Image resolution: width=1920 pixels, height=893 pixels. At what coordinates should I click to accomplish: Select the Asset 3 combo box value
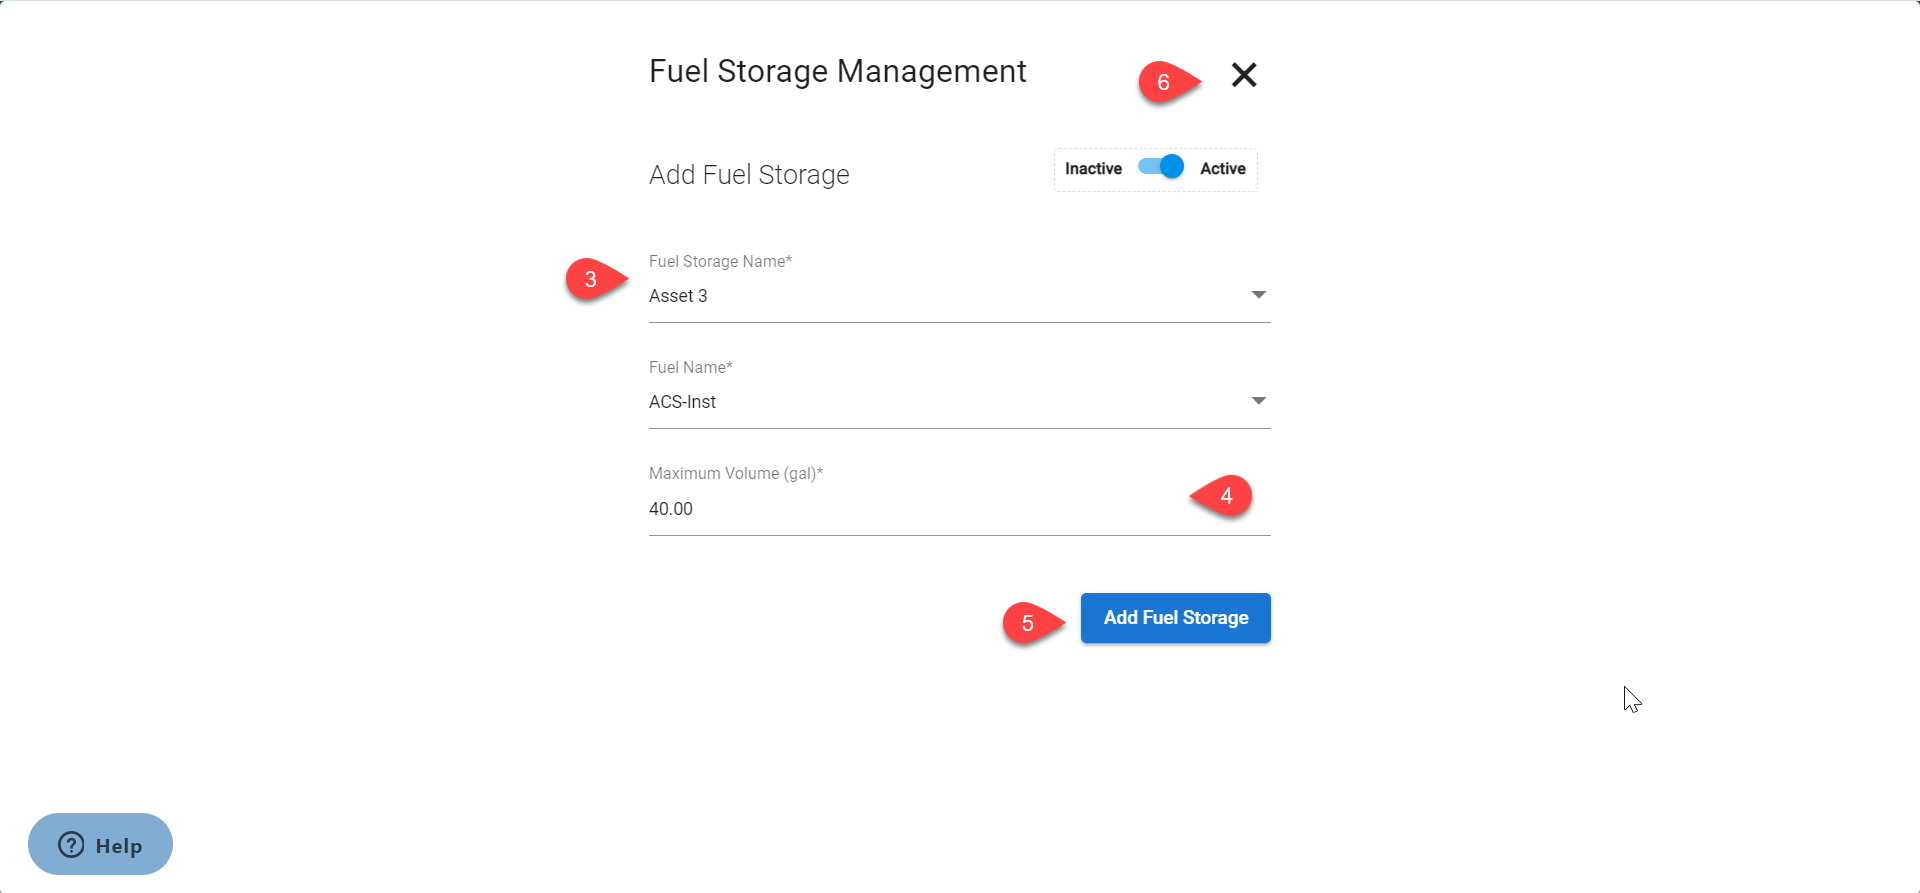point(678,296)
